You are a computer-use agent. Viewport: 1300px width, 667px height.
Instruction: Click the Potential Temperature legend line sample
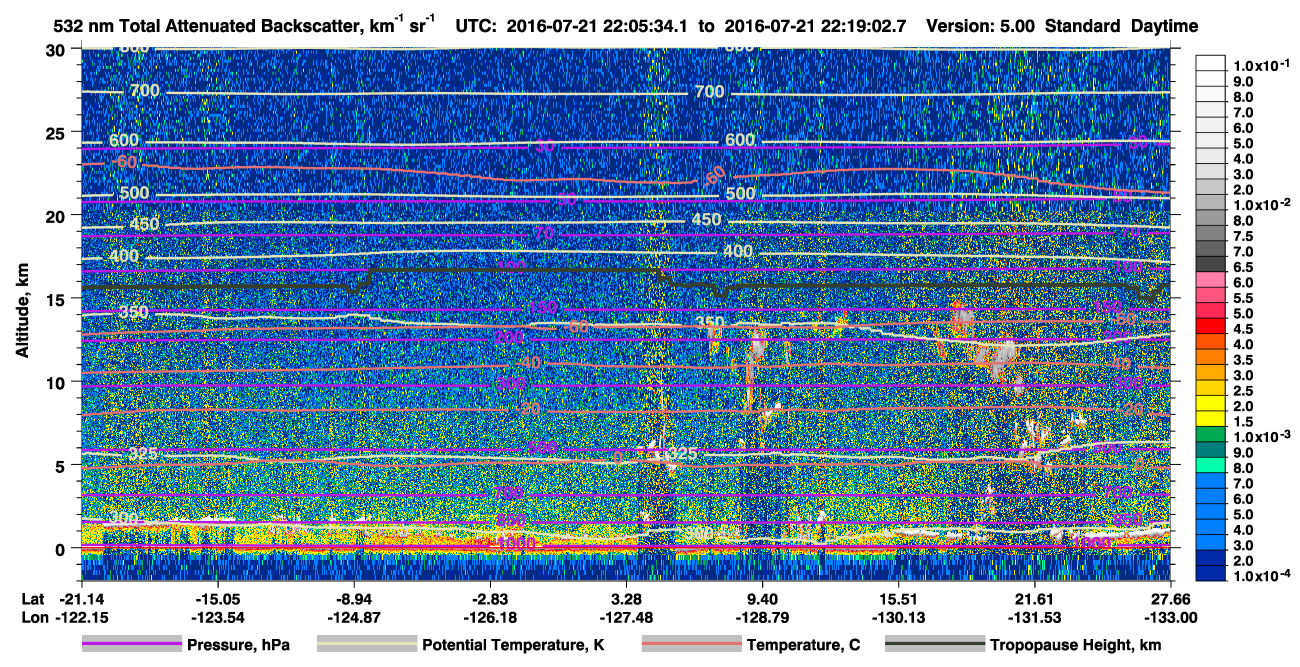click(x=366, y=645)
